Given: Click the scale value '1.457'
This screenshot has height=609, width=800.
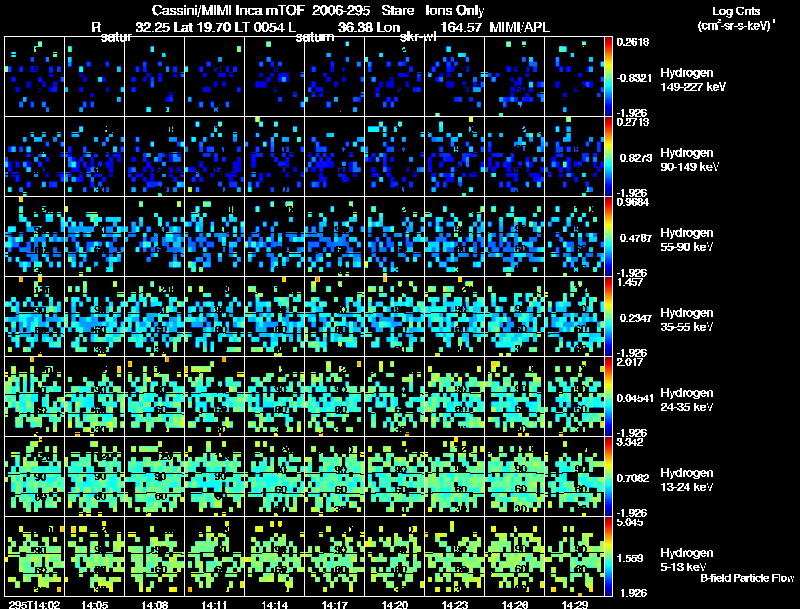Looking at the screenshot, I should tap(630, 282).
